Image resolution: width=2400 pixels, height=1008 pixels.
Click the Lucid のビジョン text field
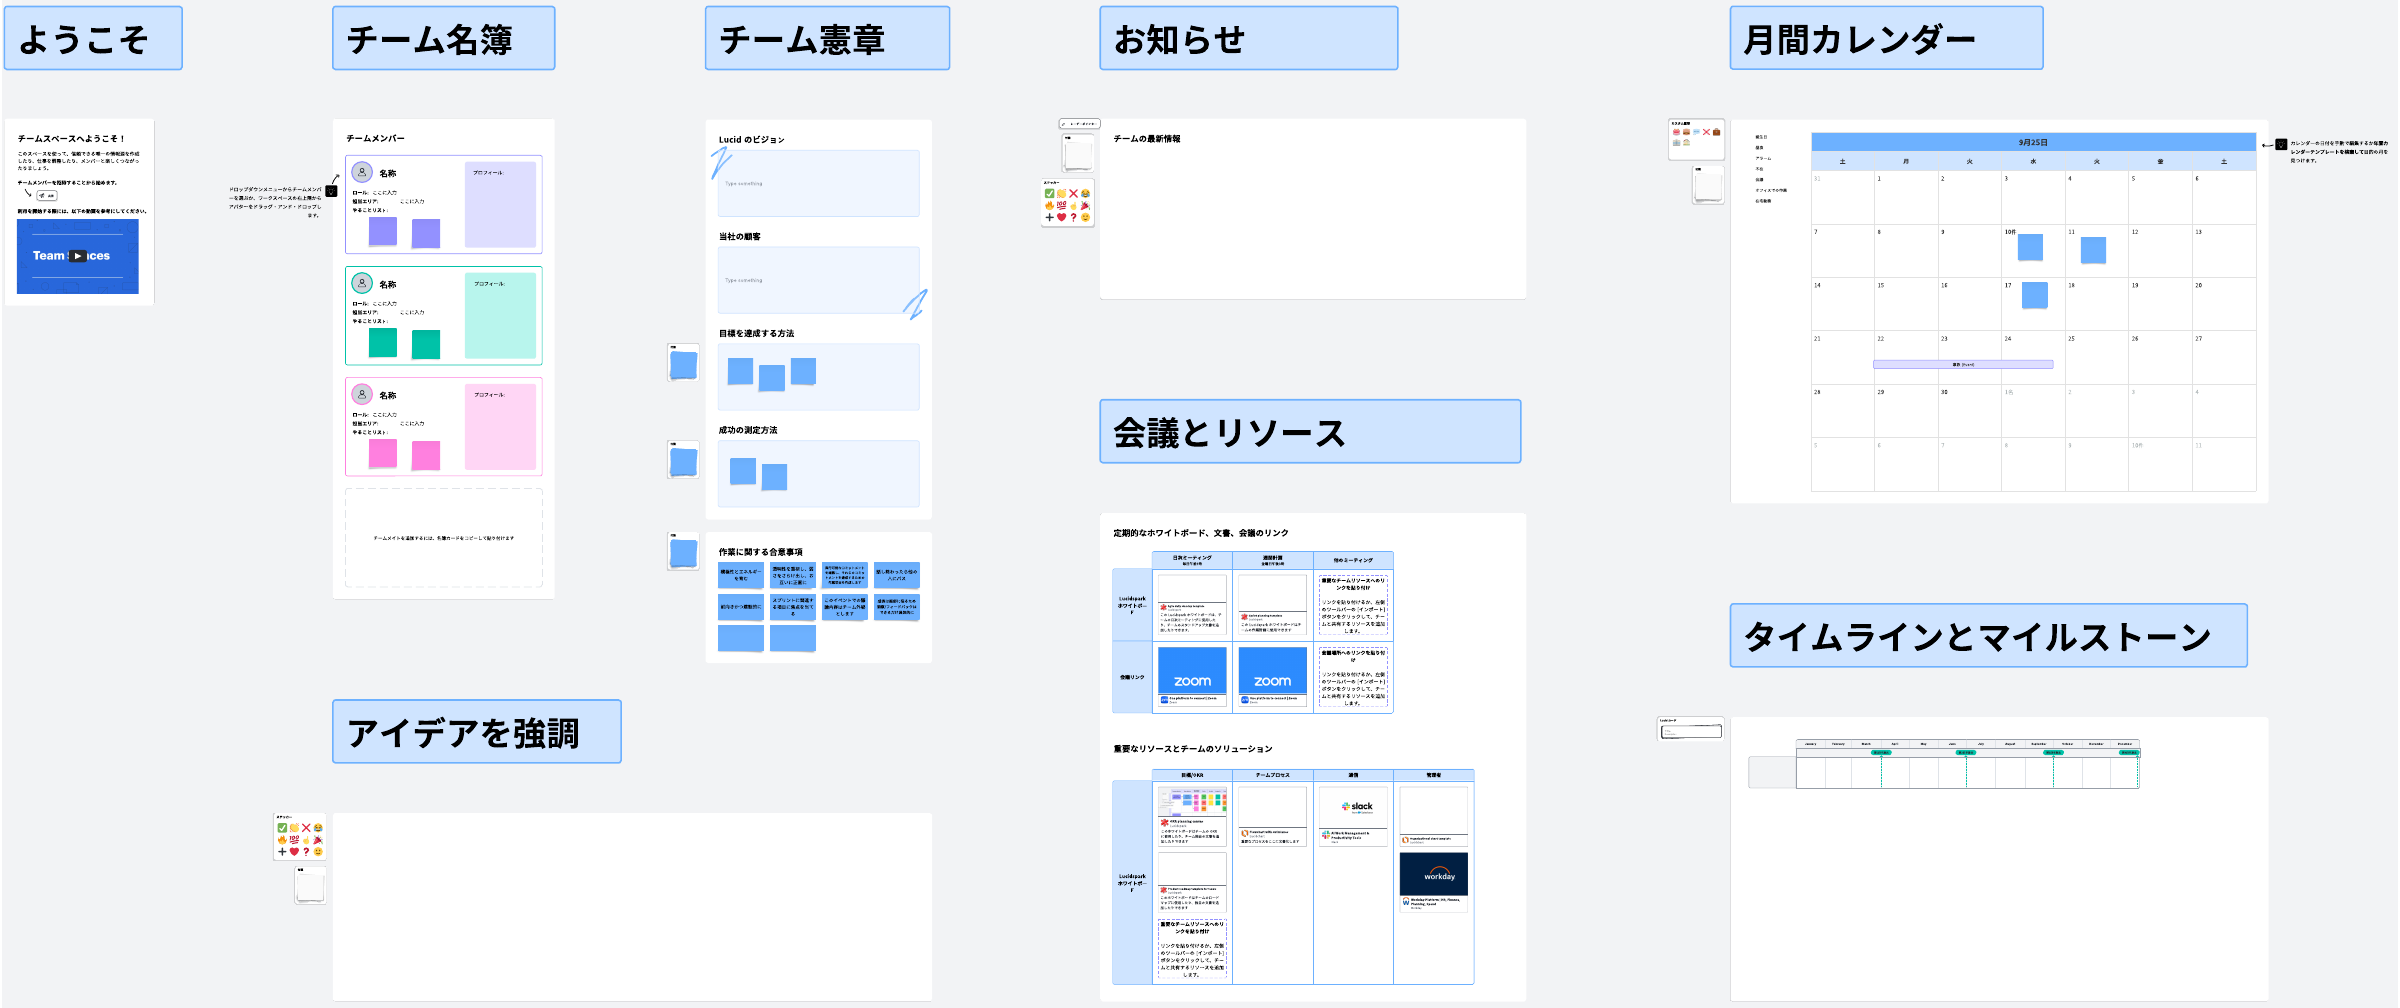(818, 184)
